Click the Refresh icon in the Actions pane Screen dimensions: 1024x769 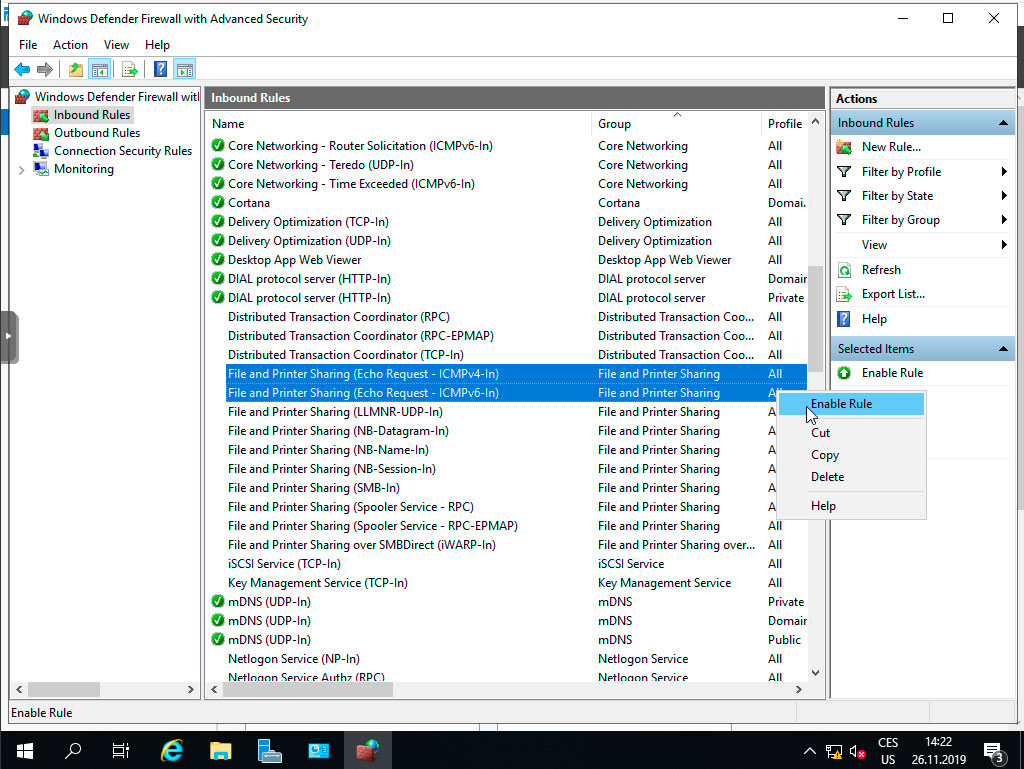843,269
